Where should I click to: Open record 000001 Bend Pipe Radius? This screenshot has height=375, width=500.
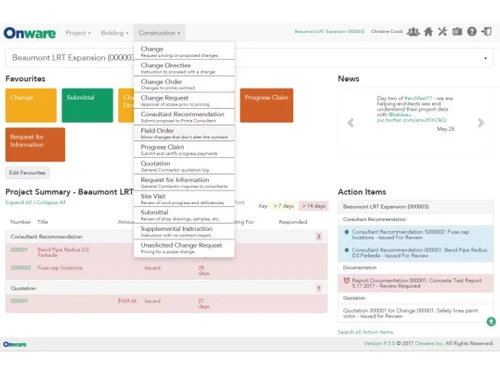pyautogui.click(x=19, y=250)
